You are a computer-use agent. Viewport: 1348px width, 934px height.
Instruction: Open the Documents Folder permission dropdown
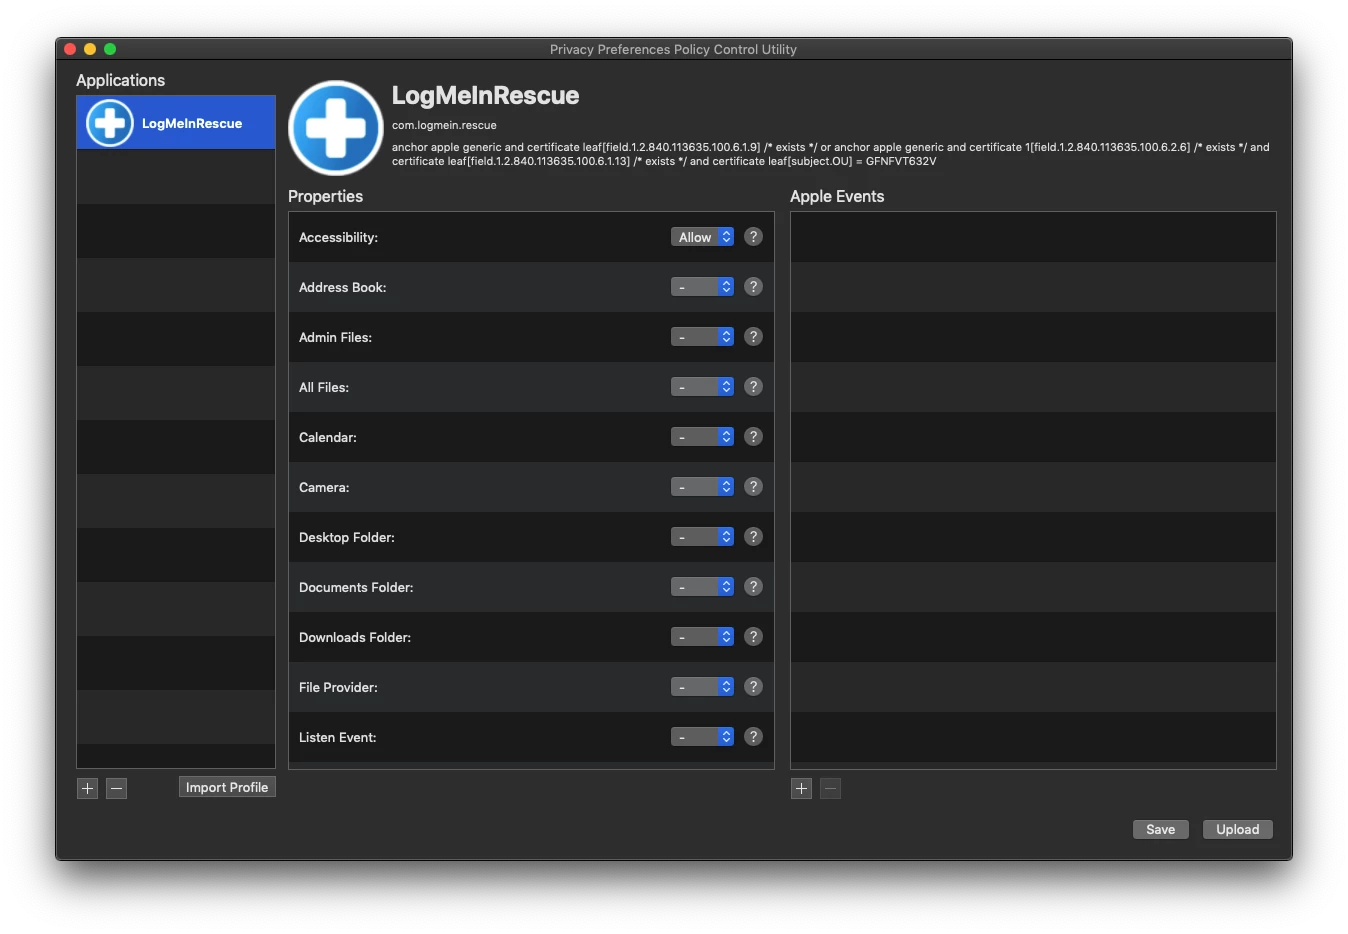click(702, 587)
